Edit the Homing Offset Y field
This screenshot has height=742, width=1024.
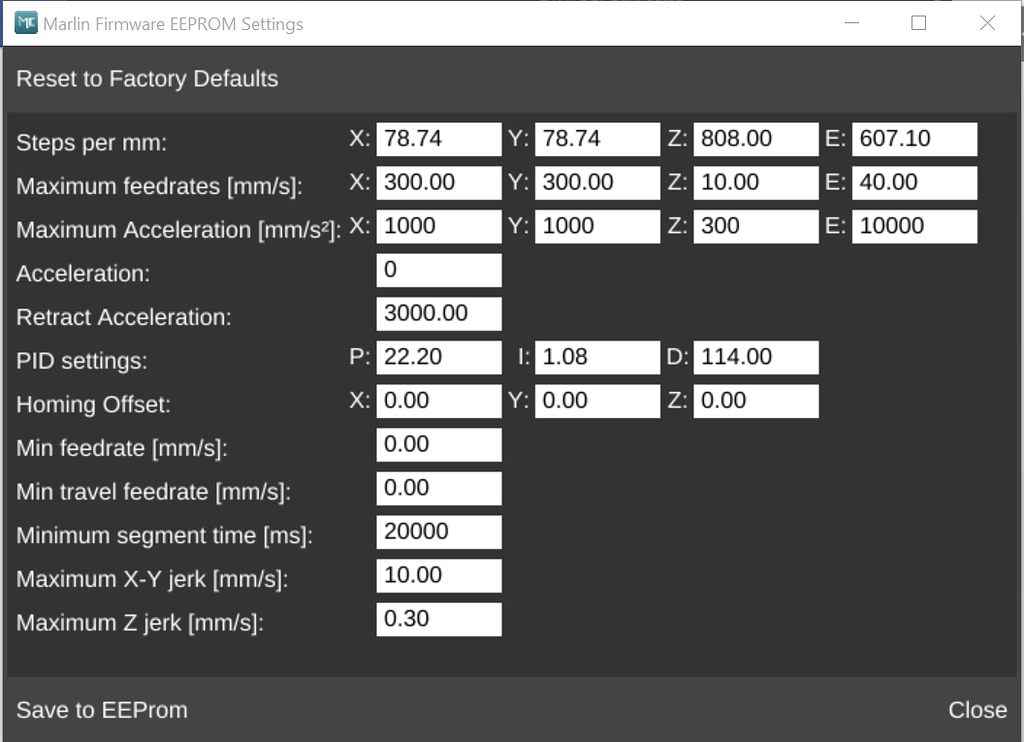click(x=597, y=401)
